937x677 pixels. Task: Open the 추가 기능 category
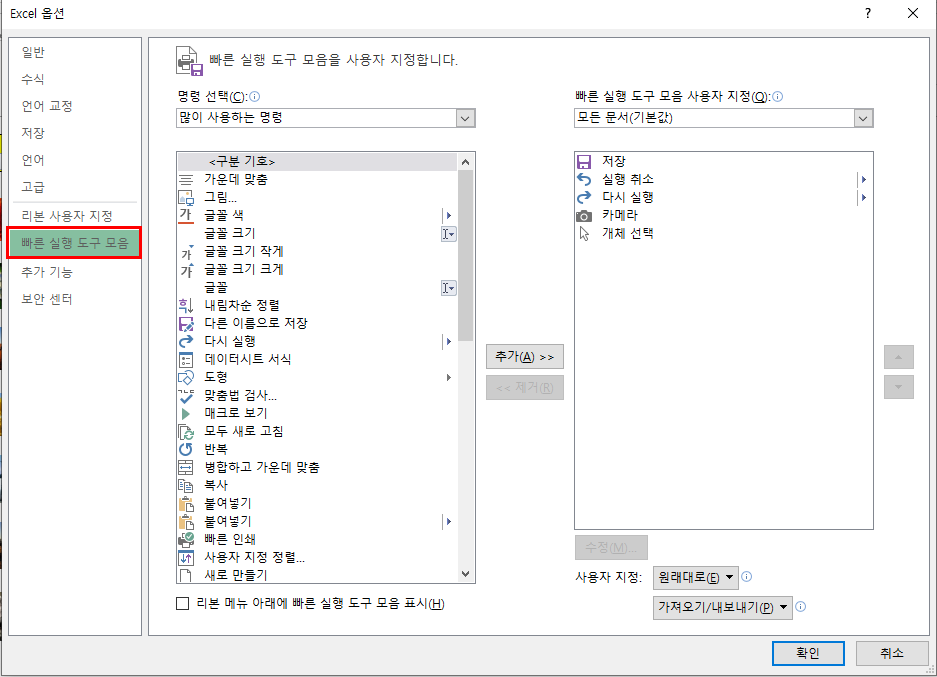47,272
